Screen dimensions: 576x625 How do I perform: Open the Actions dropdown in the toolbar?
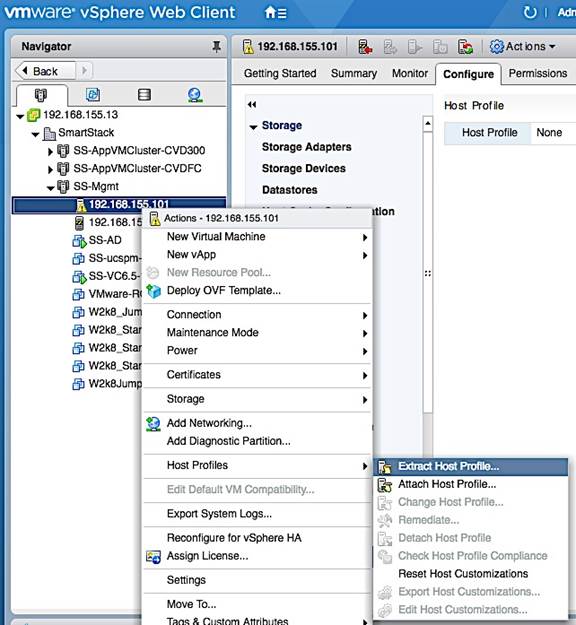coord(522,47)
